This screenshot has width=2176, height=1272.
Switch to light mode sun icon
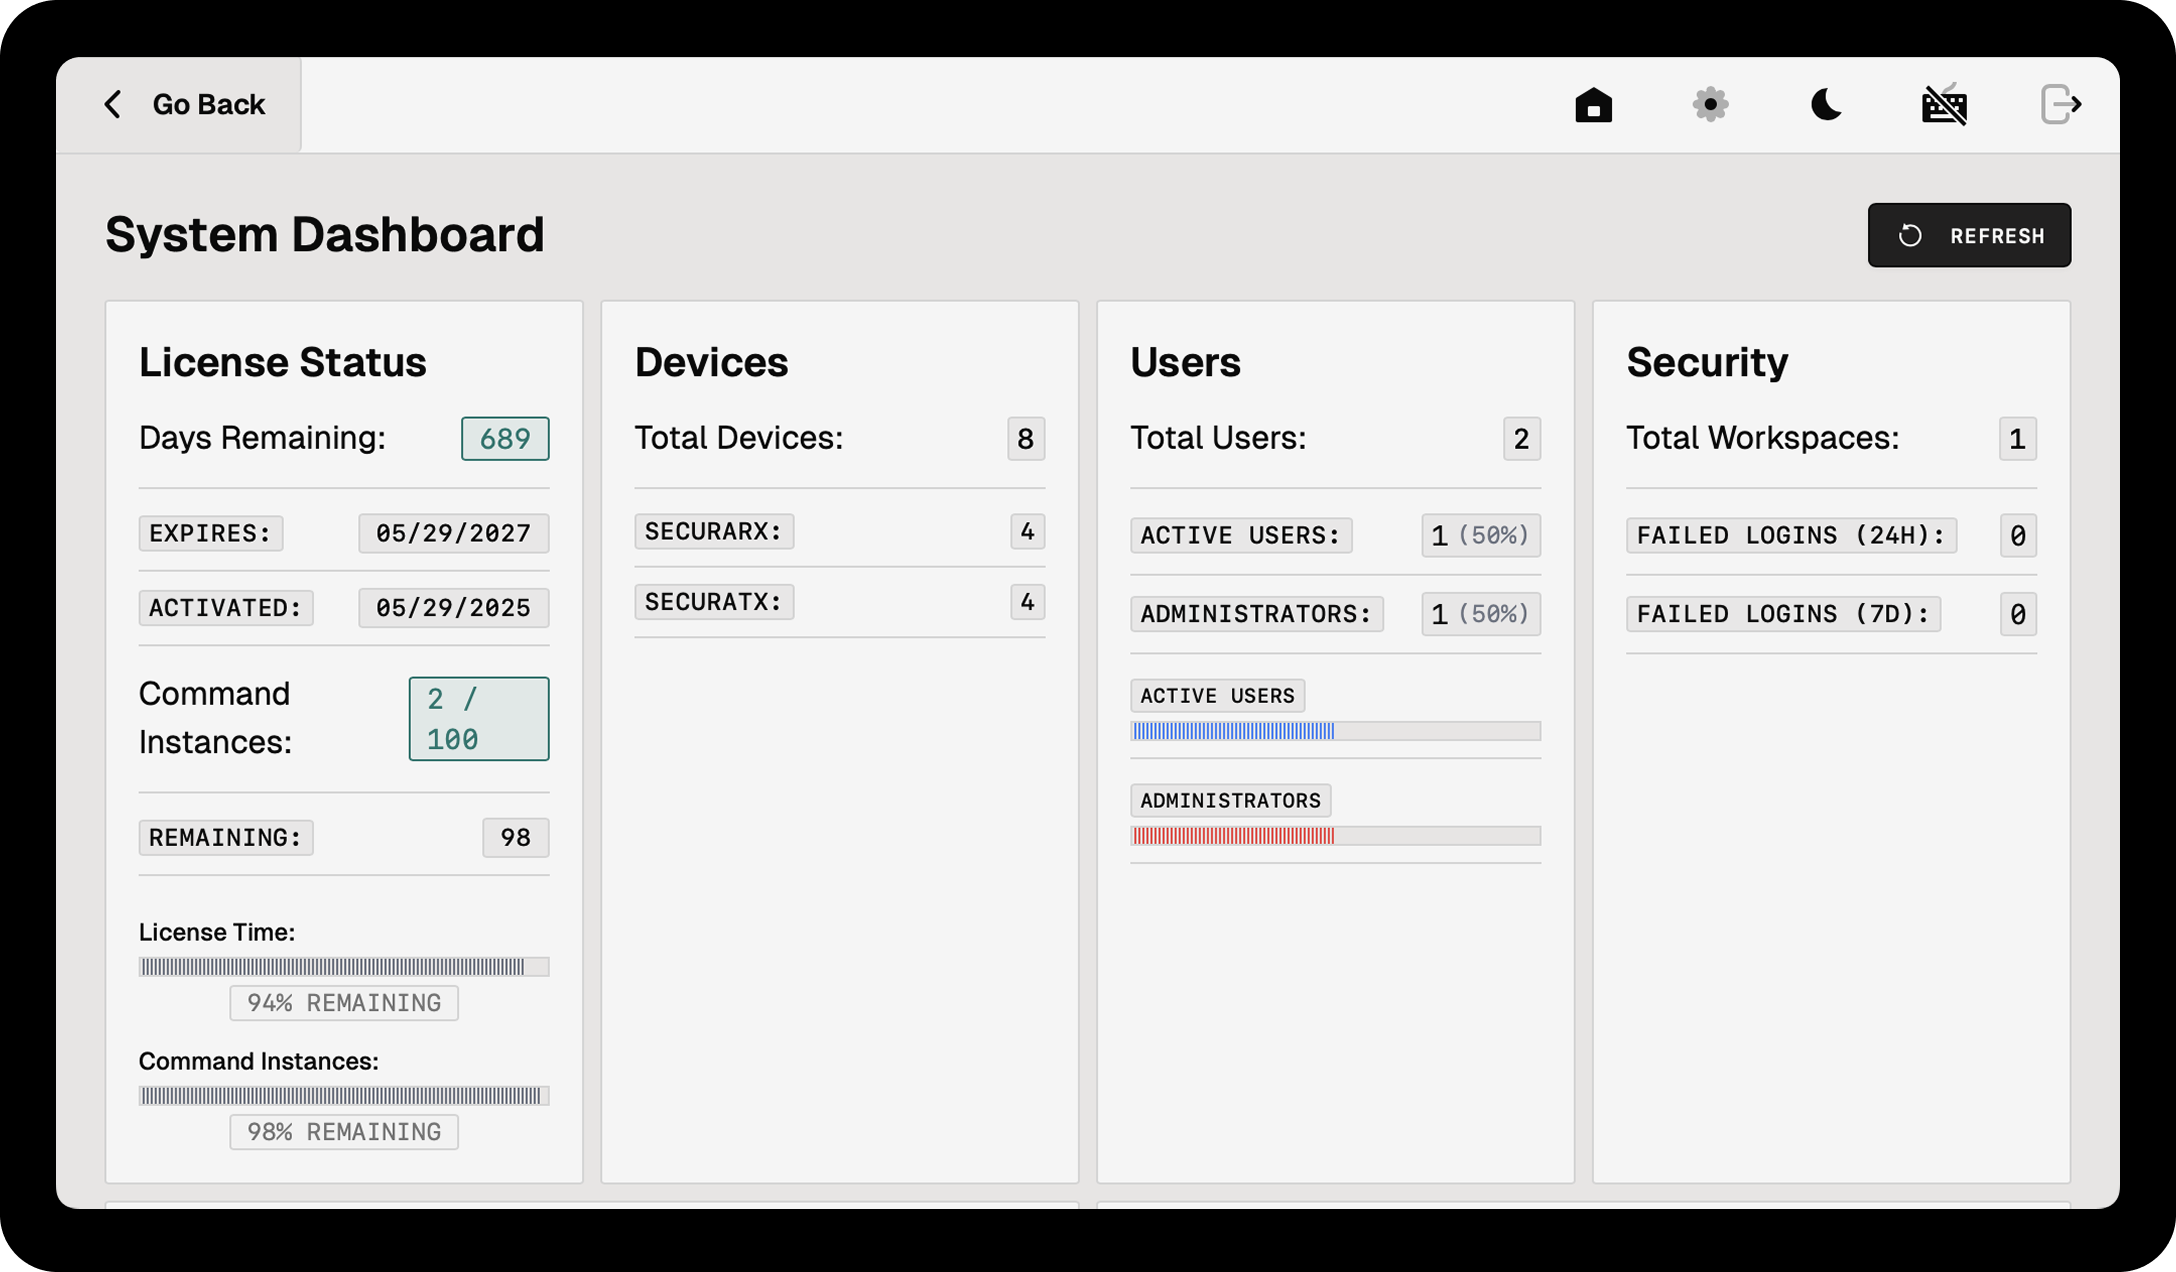tap(1710, 105)
